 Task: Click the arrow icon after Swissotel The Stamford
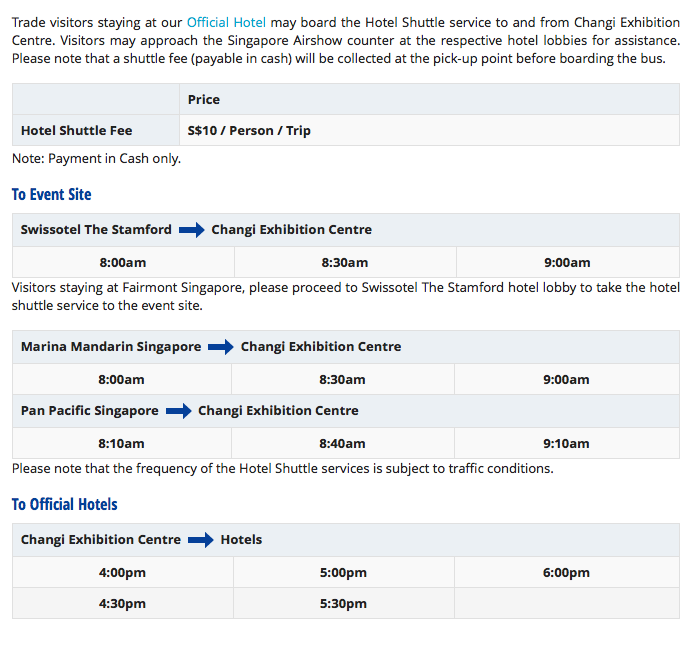[191, 230]
